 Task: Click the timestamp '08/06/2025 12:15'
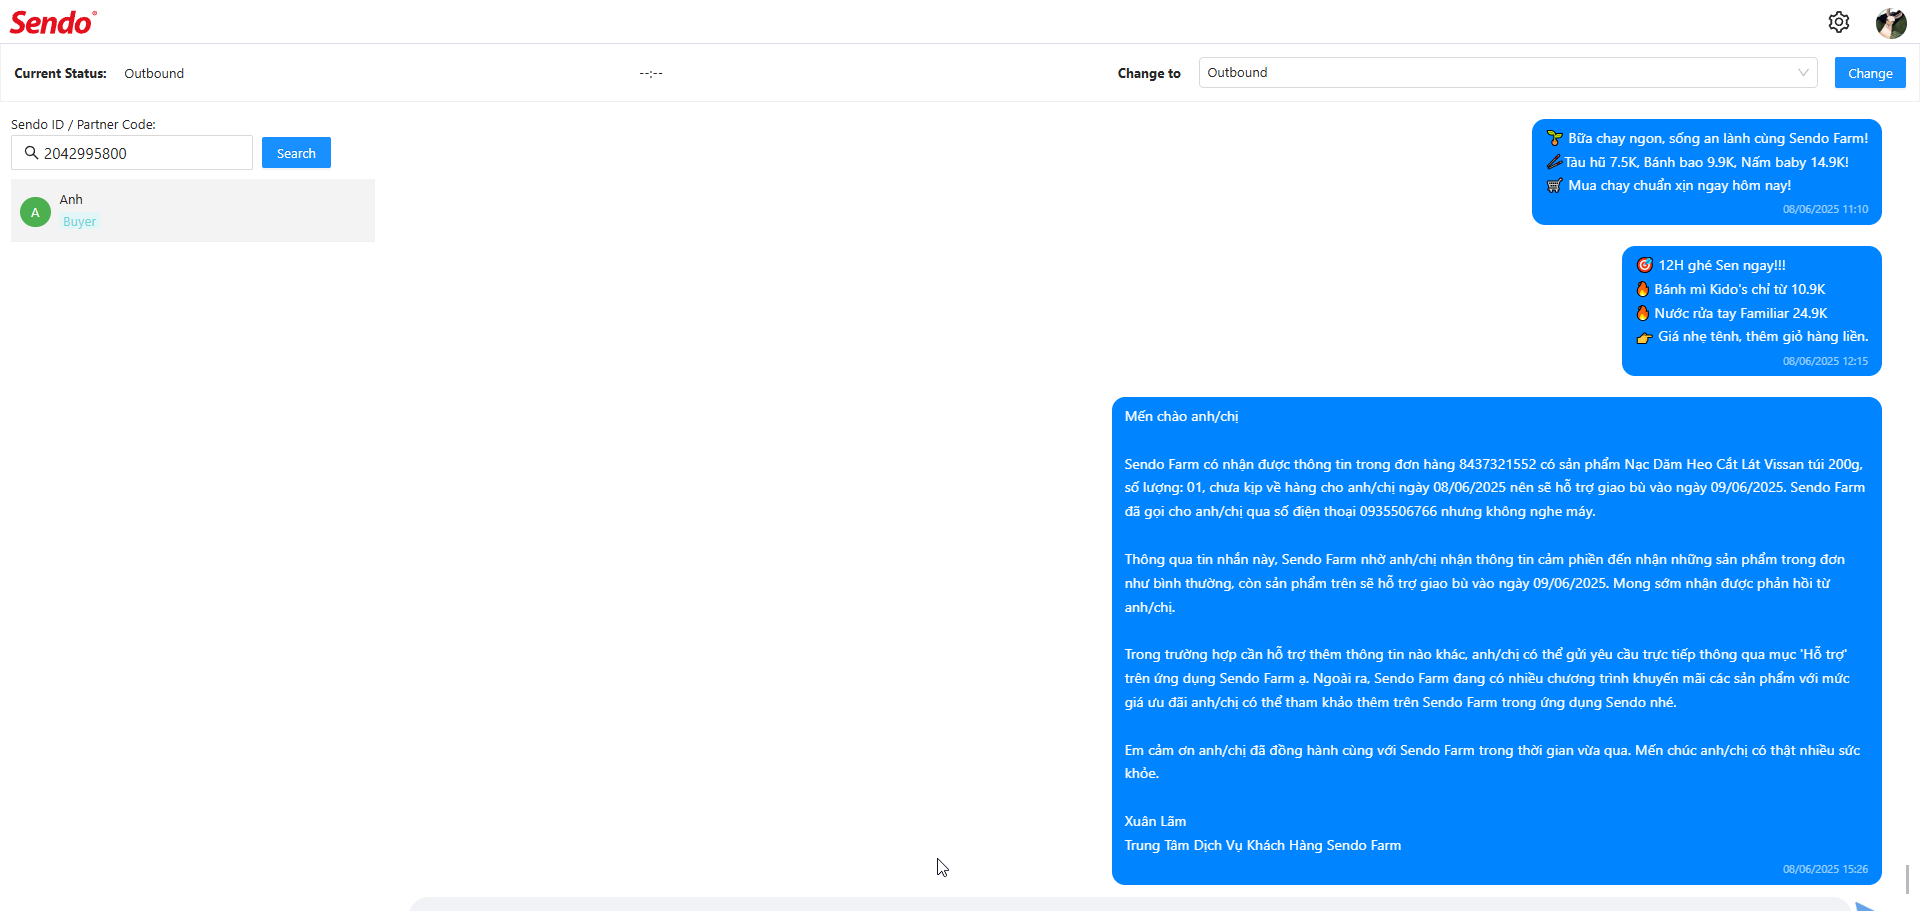[1825, 361]
